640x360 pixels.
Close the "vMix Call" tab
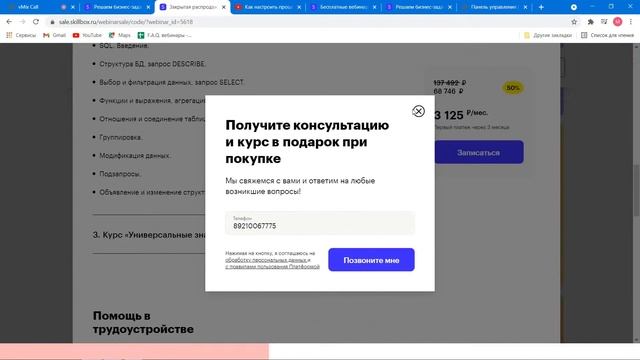coord(73,7)
